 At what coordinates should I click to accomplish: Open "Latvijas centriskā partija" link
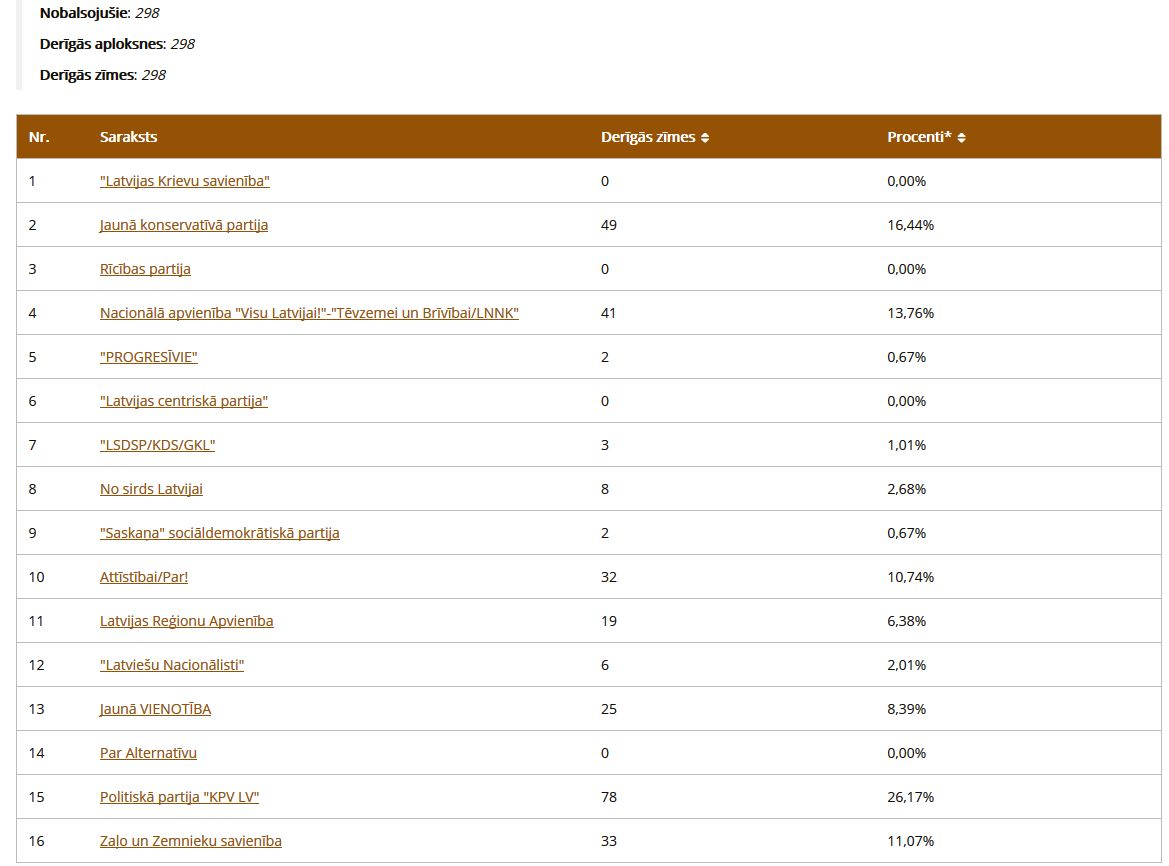184,401
